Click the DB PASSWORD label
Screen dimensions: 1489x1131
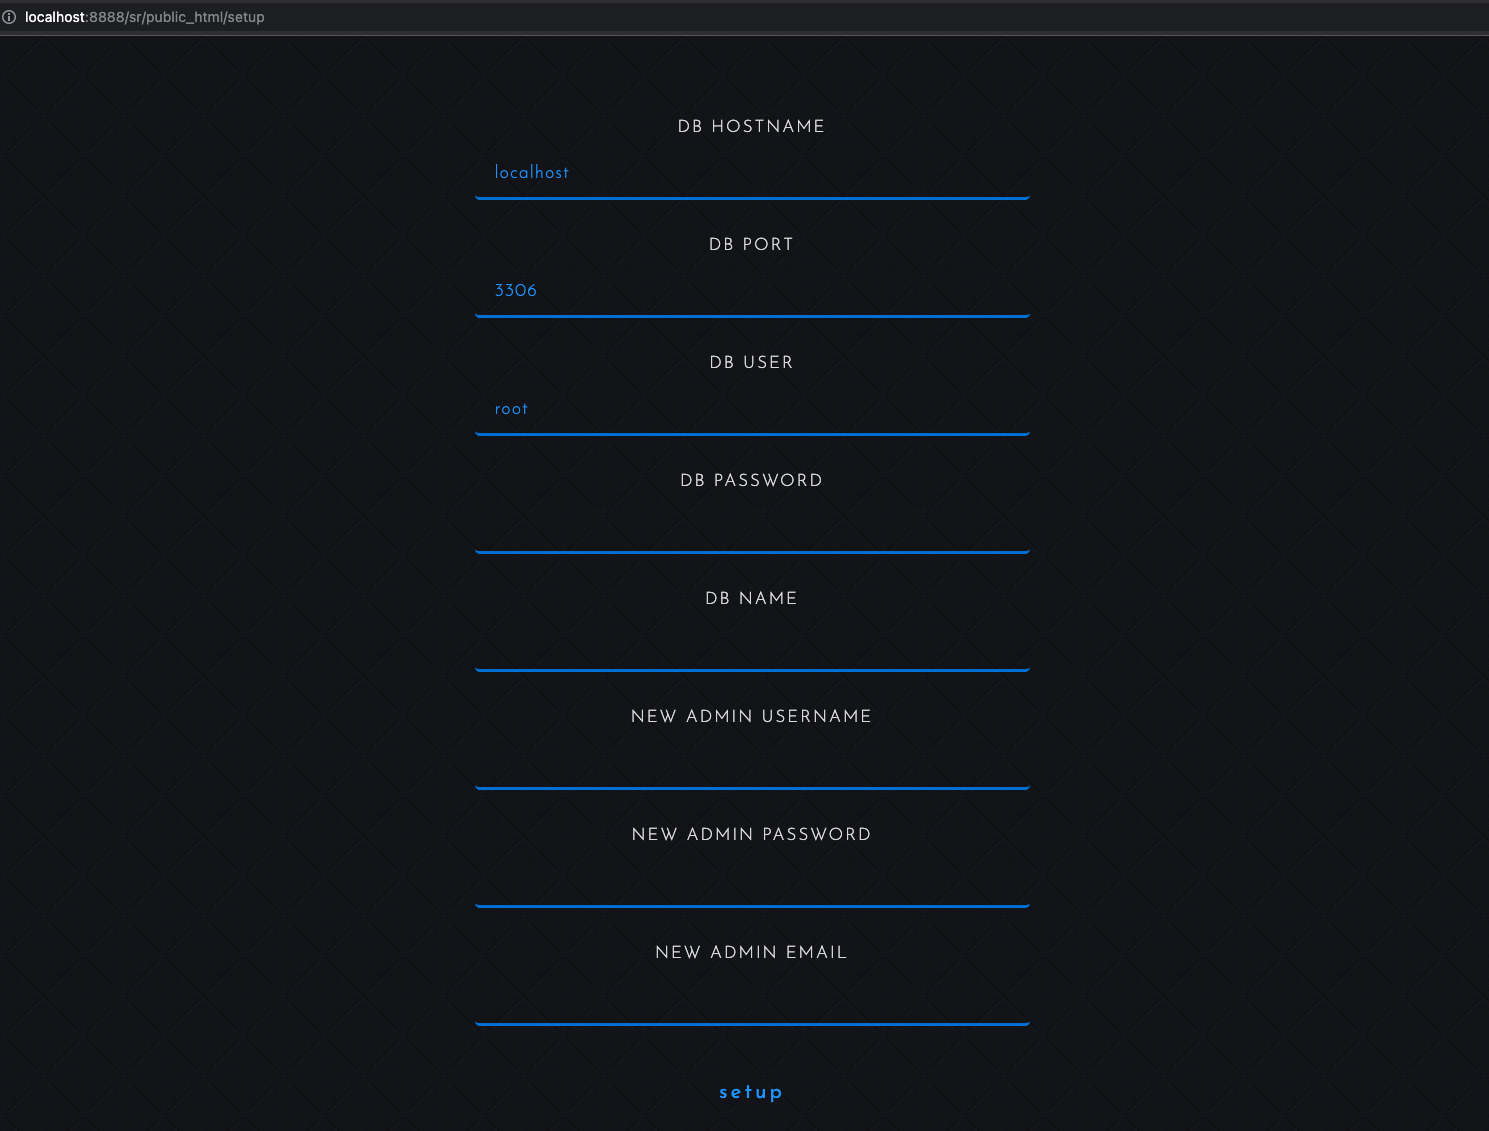[x=751, y=480]
